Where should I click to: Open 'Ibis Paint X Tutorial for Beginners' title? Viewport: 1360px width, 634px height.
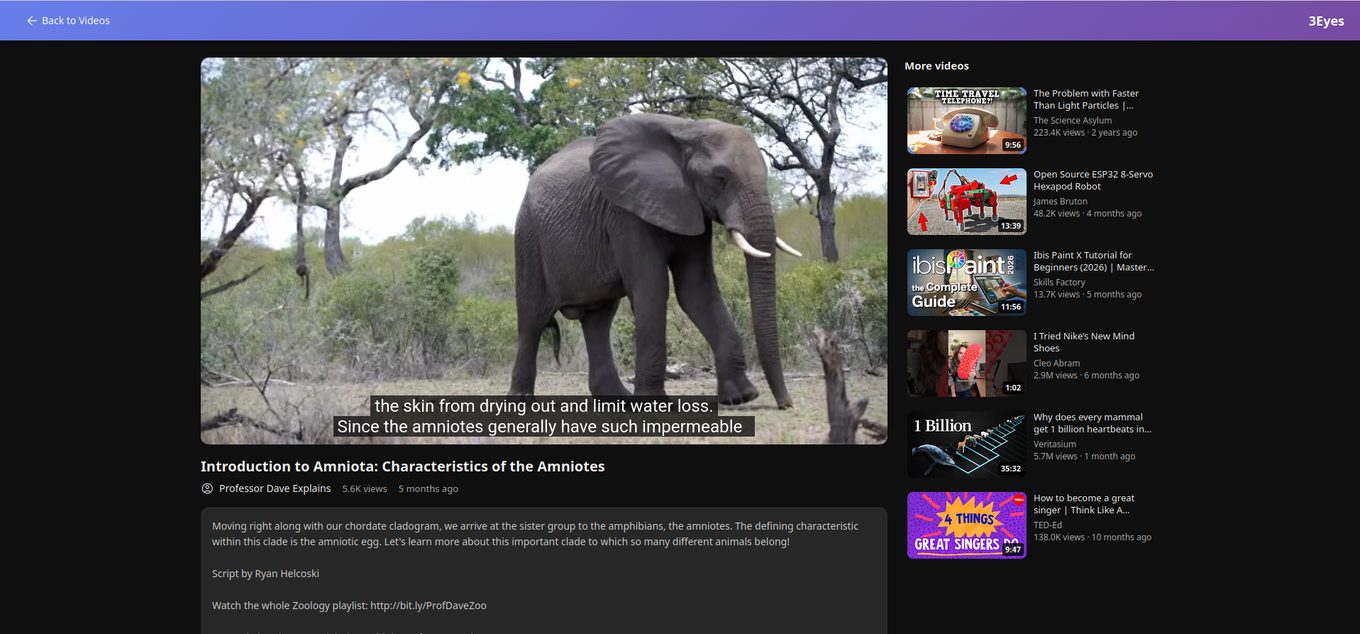tap(1093, 261)
